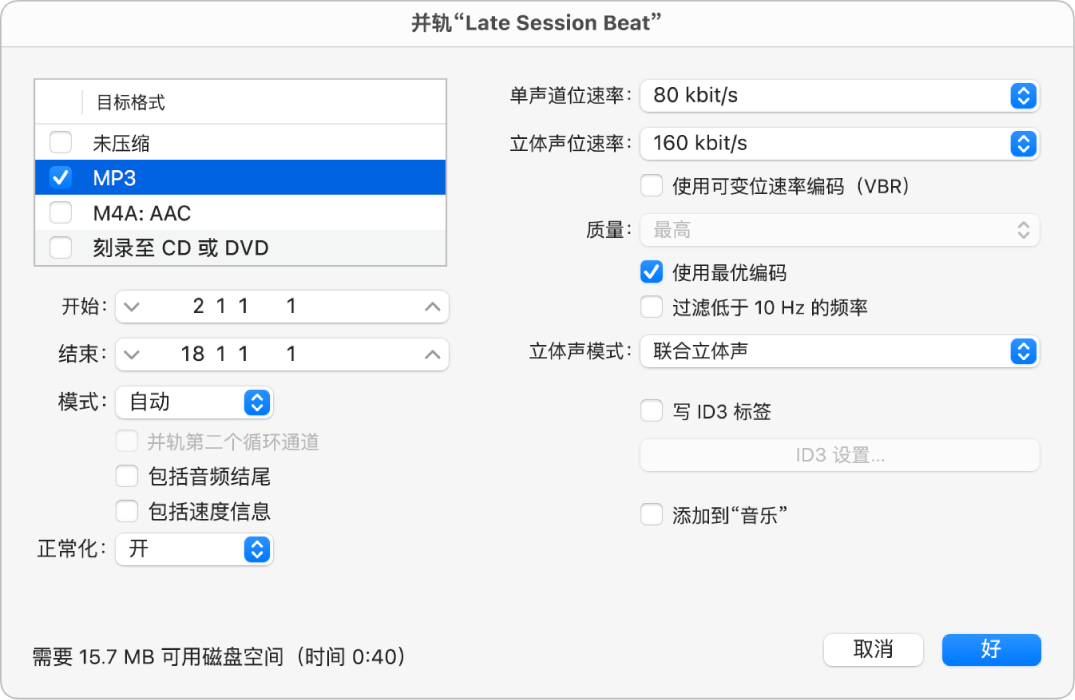Open the 单声道位速率 dropdown
Image resolution: width=1075 pixels, height=700 pixels.
pos(840,96)
